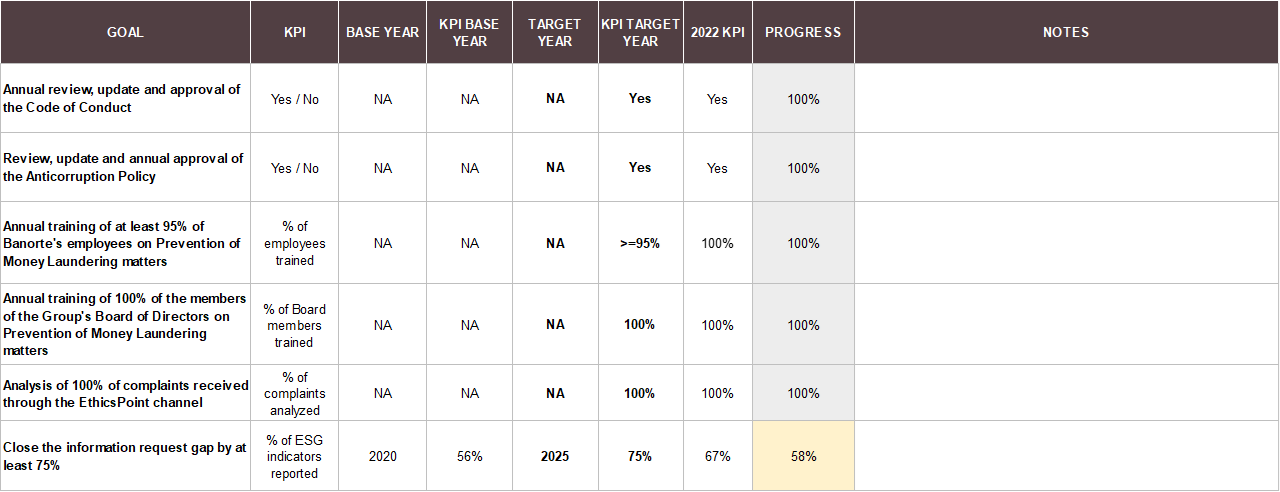
Task: Click the '% of complaints analyzed' cell
Action: click(294, 393)
